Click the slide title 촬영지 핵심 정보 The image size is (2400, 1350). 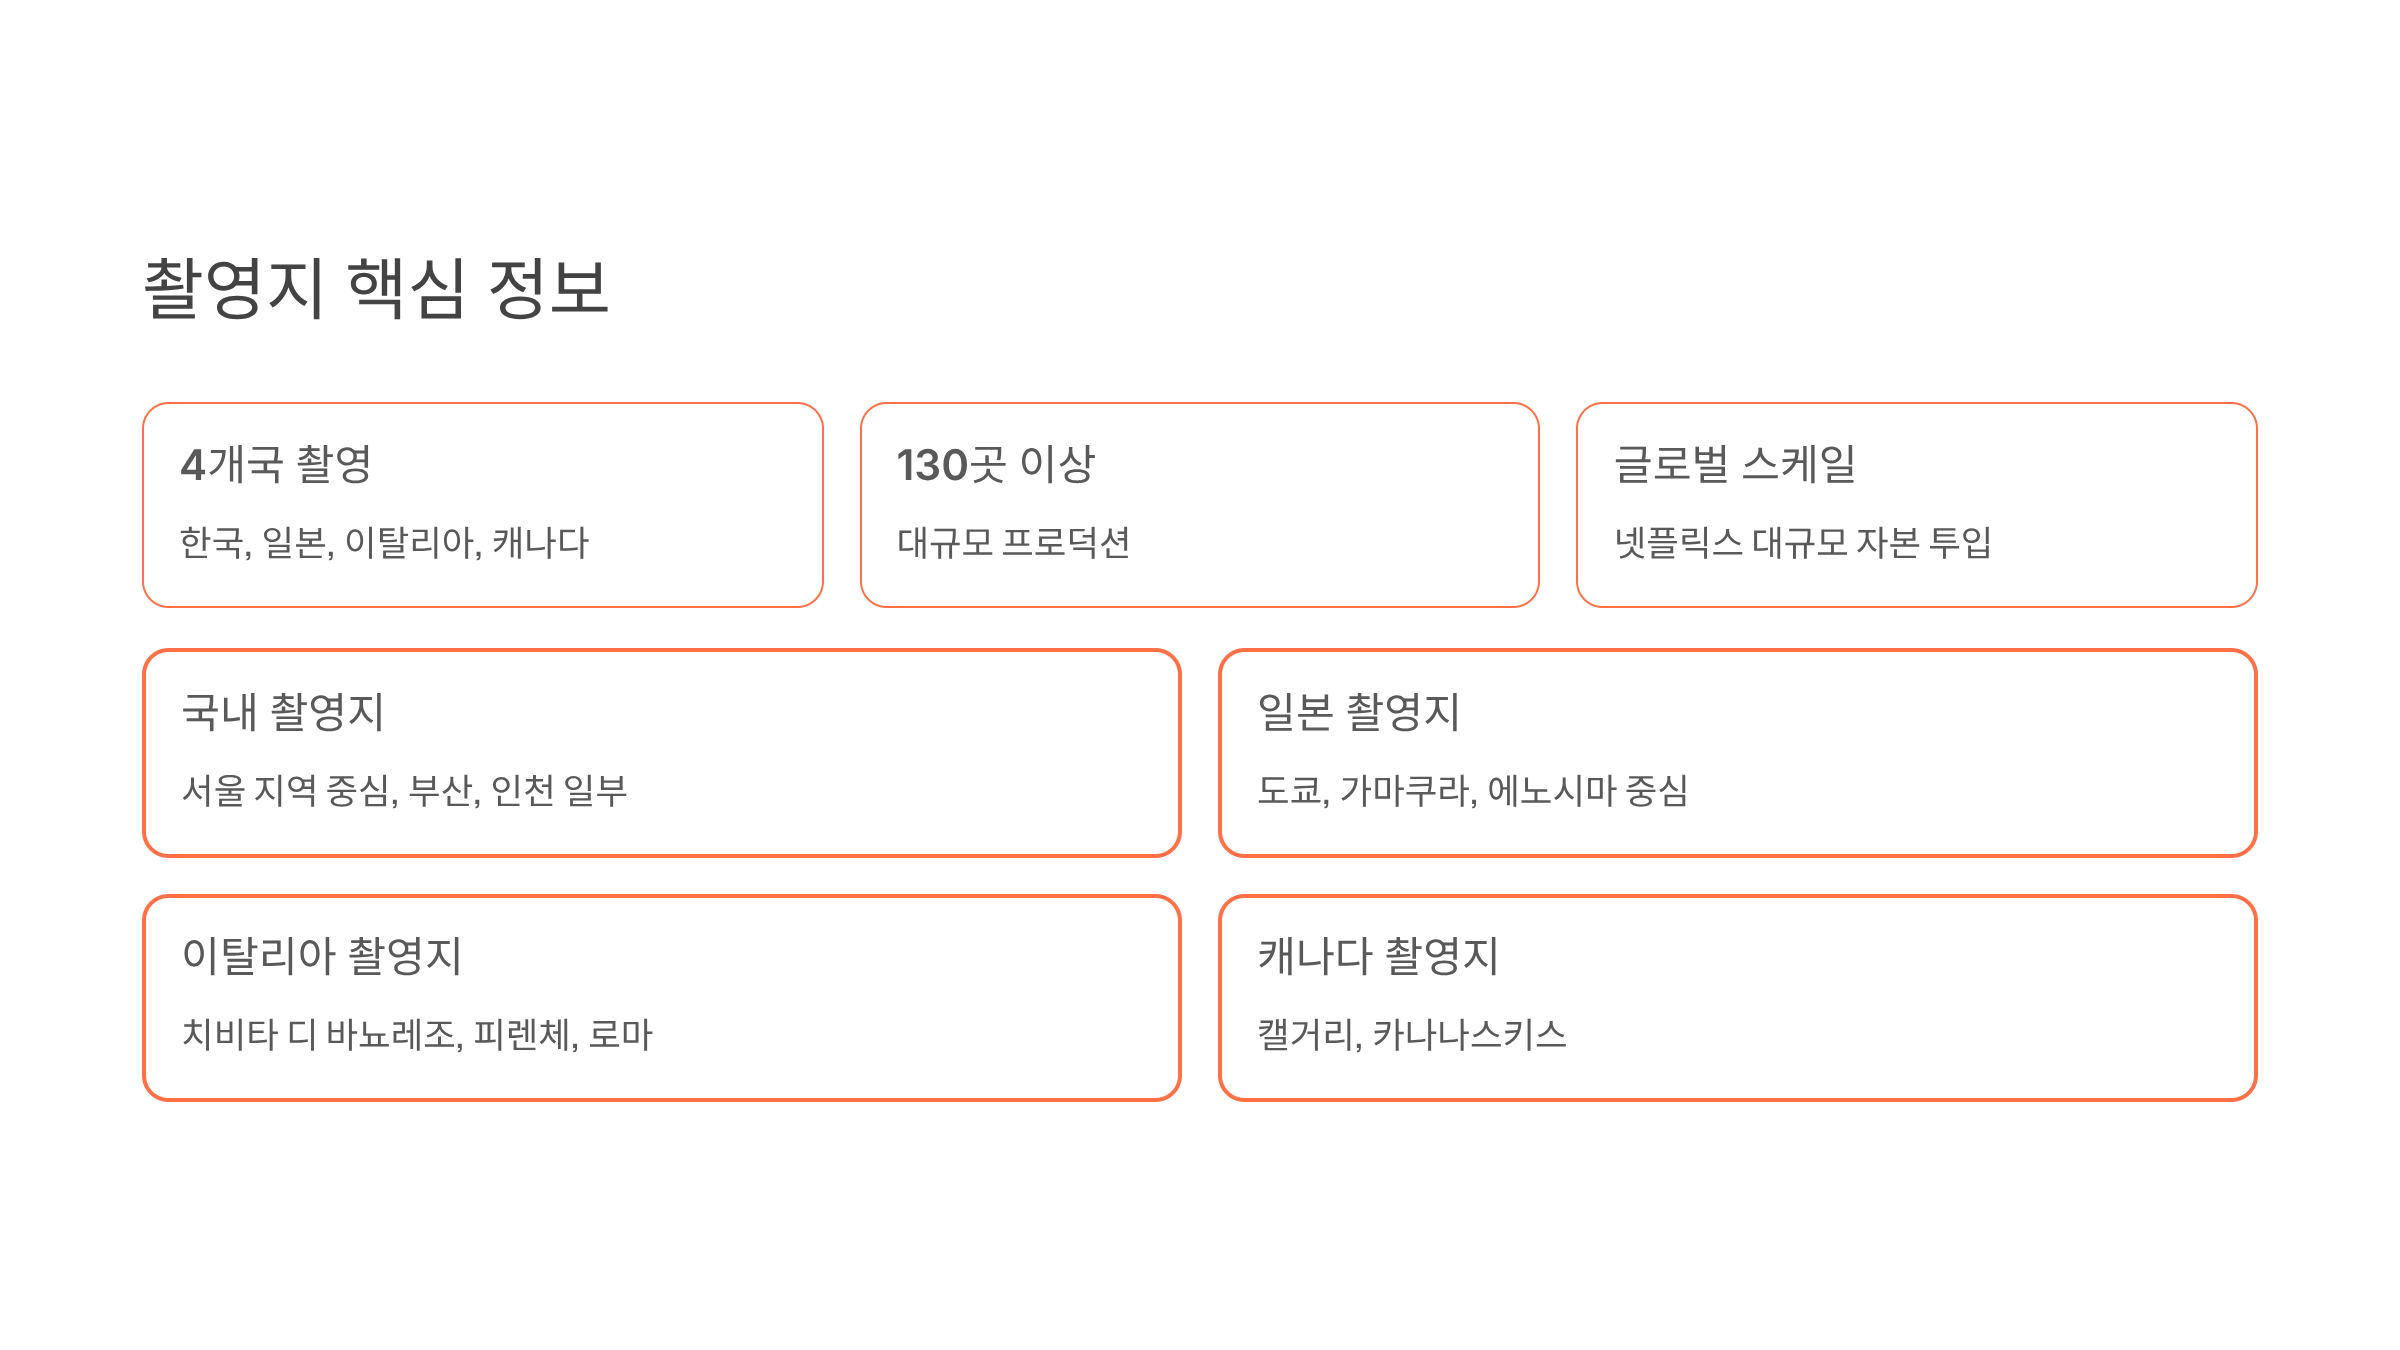(376, 288)
